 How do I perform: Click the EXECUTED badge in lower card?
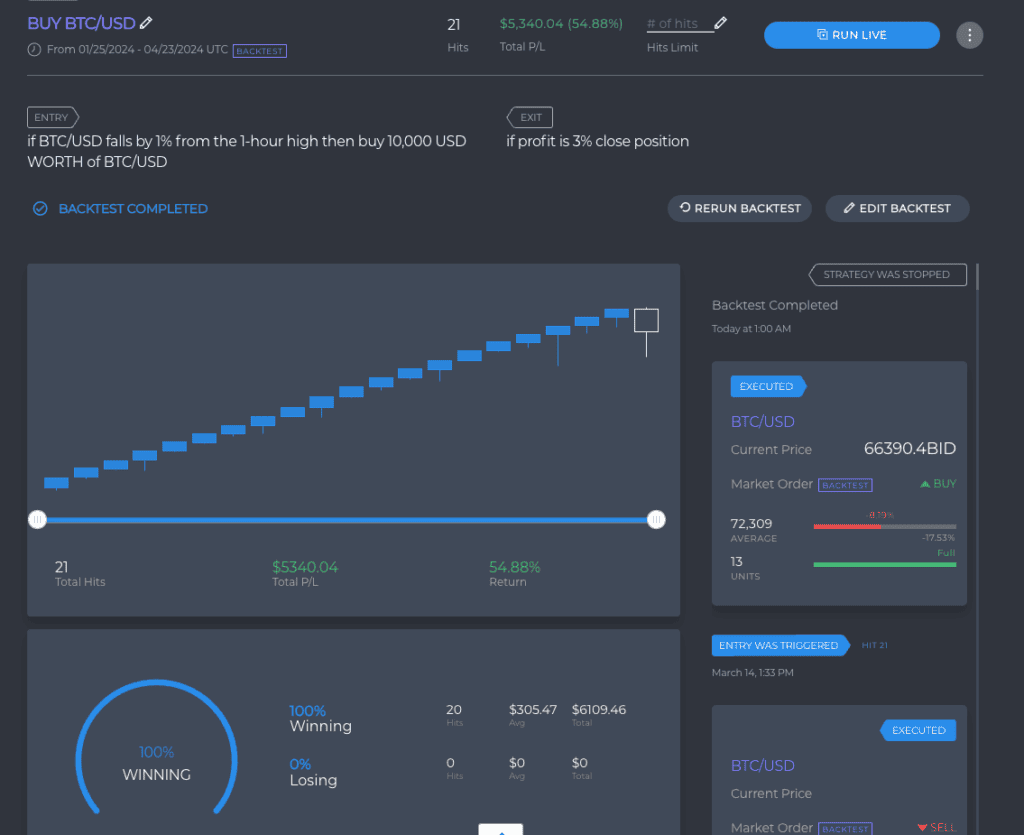[x=918, y=731]
